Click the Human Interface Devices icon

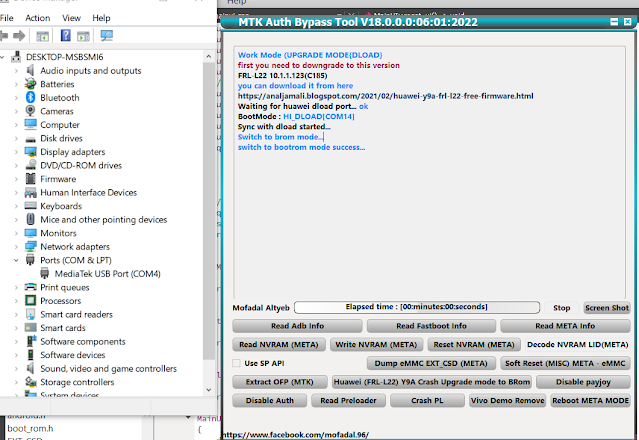point(31,192)
